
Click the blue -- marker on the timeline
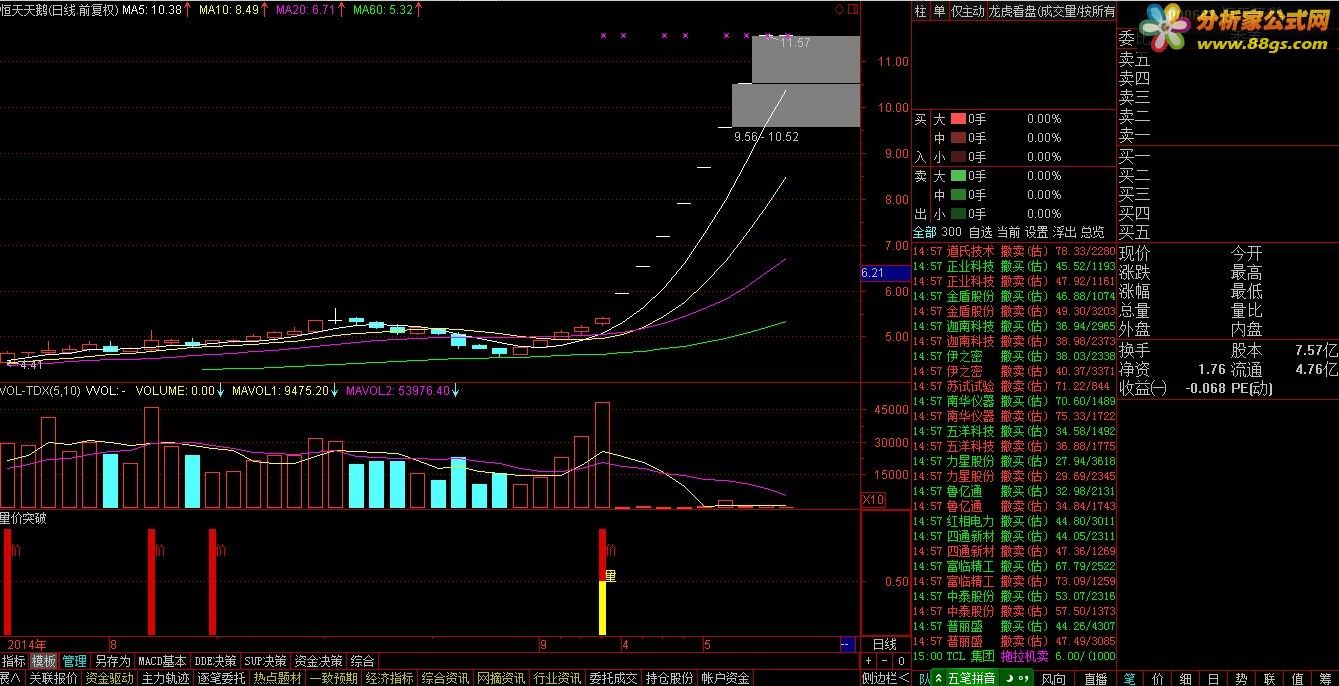pyautogui.click(x=847, y=645)
